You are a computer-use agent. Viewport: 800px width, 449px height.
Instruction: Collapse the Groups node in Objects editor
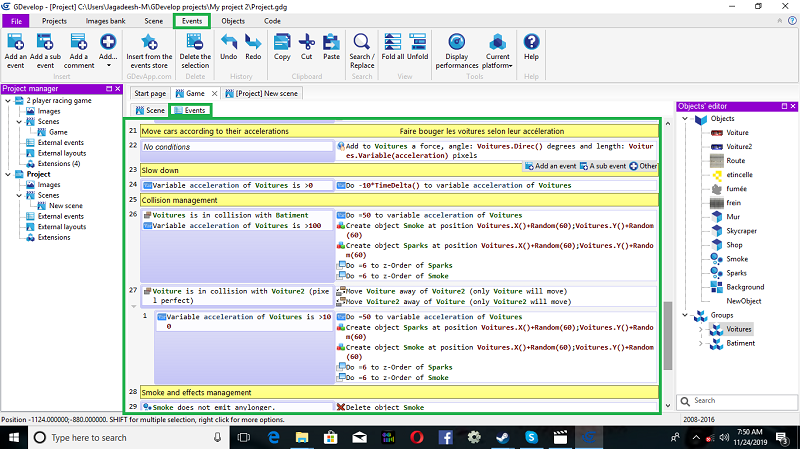[685, 314]
